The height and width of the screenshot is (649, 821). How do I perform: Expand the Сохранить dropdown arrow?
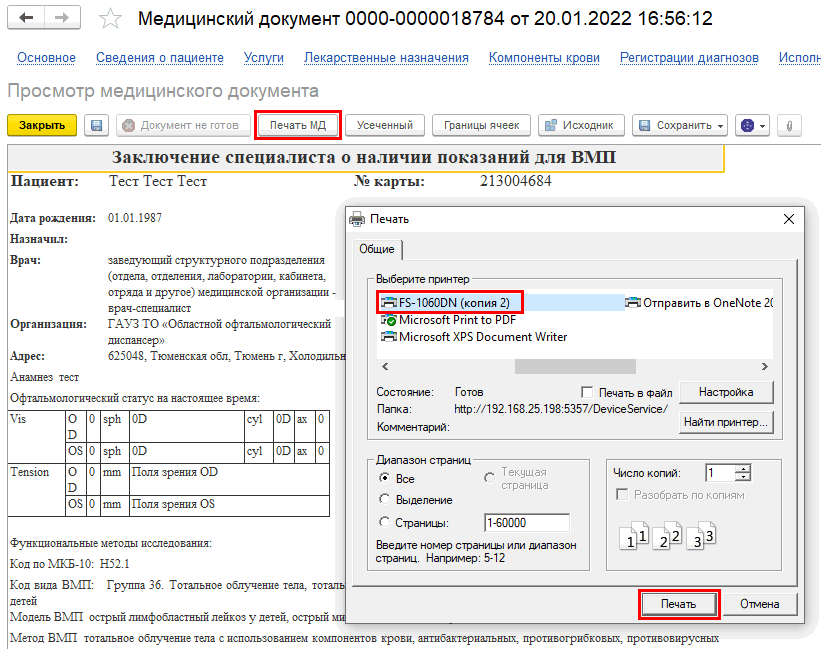click(x=720, y=126)
